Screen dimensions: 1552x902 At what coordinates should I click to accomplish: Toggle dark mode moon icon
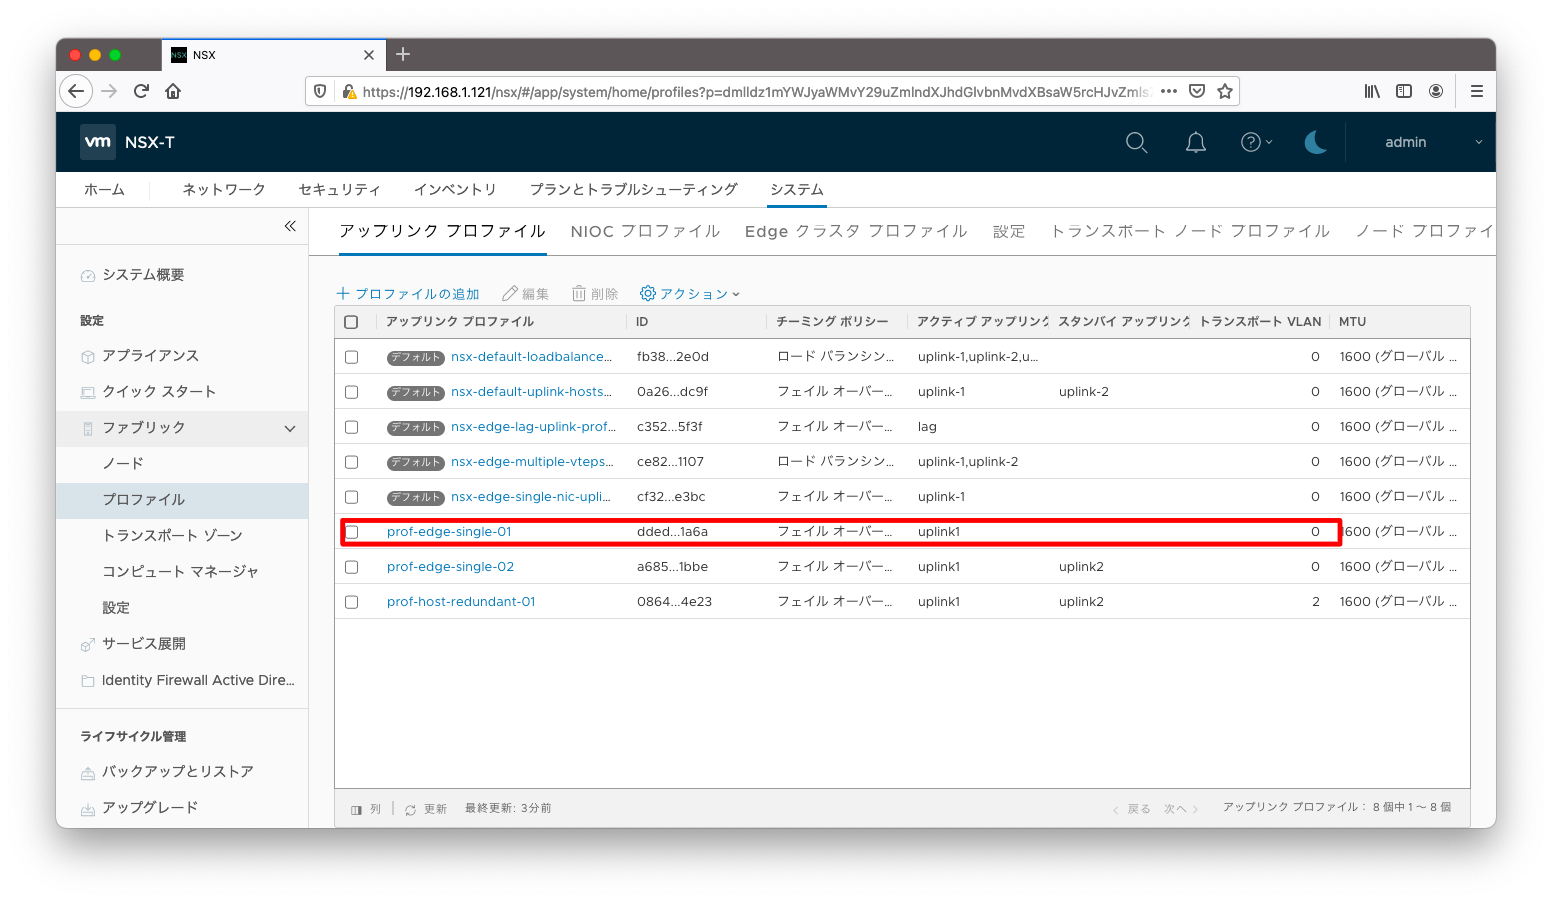point(1315,142)
